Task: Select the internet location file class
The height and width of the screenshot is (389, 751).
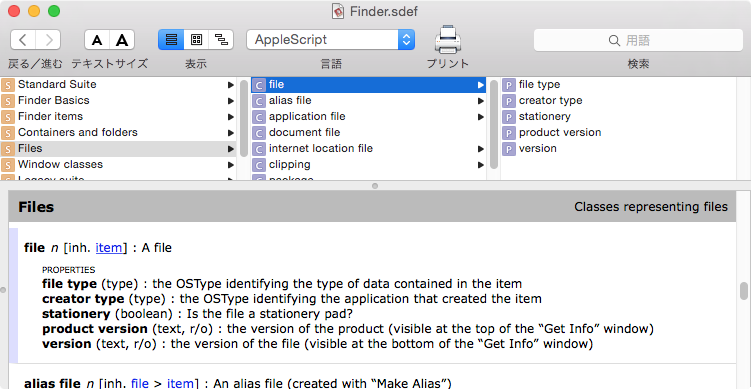Action: click(x=368, y=149)
